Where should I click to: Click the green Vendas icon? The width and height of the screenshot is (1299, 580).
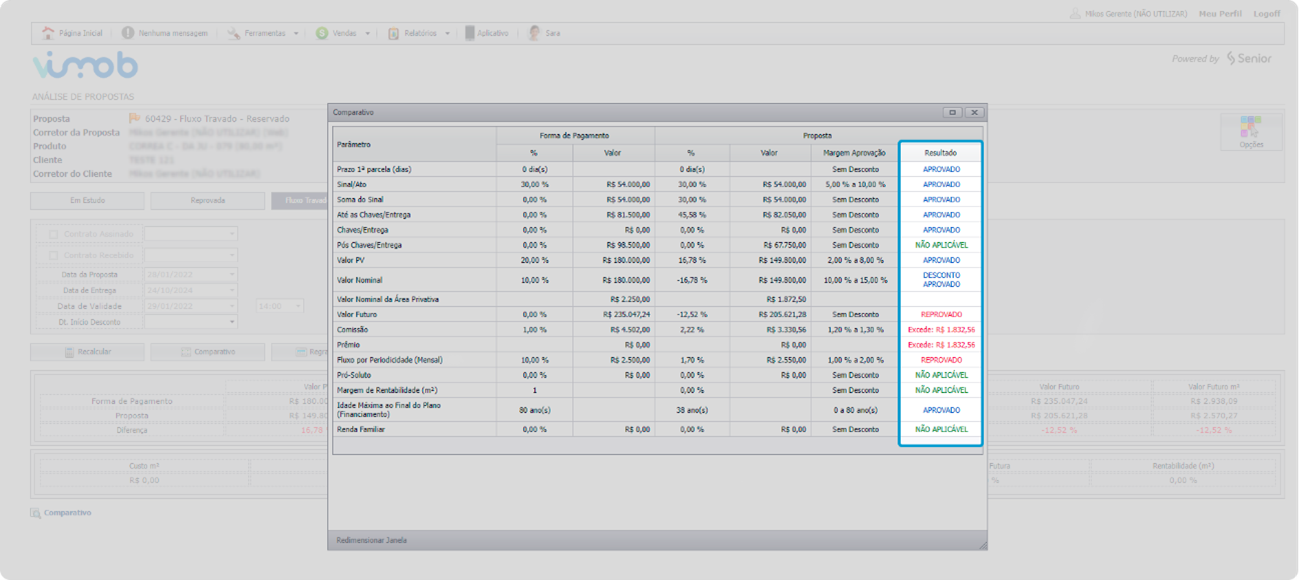322,33
